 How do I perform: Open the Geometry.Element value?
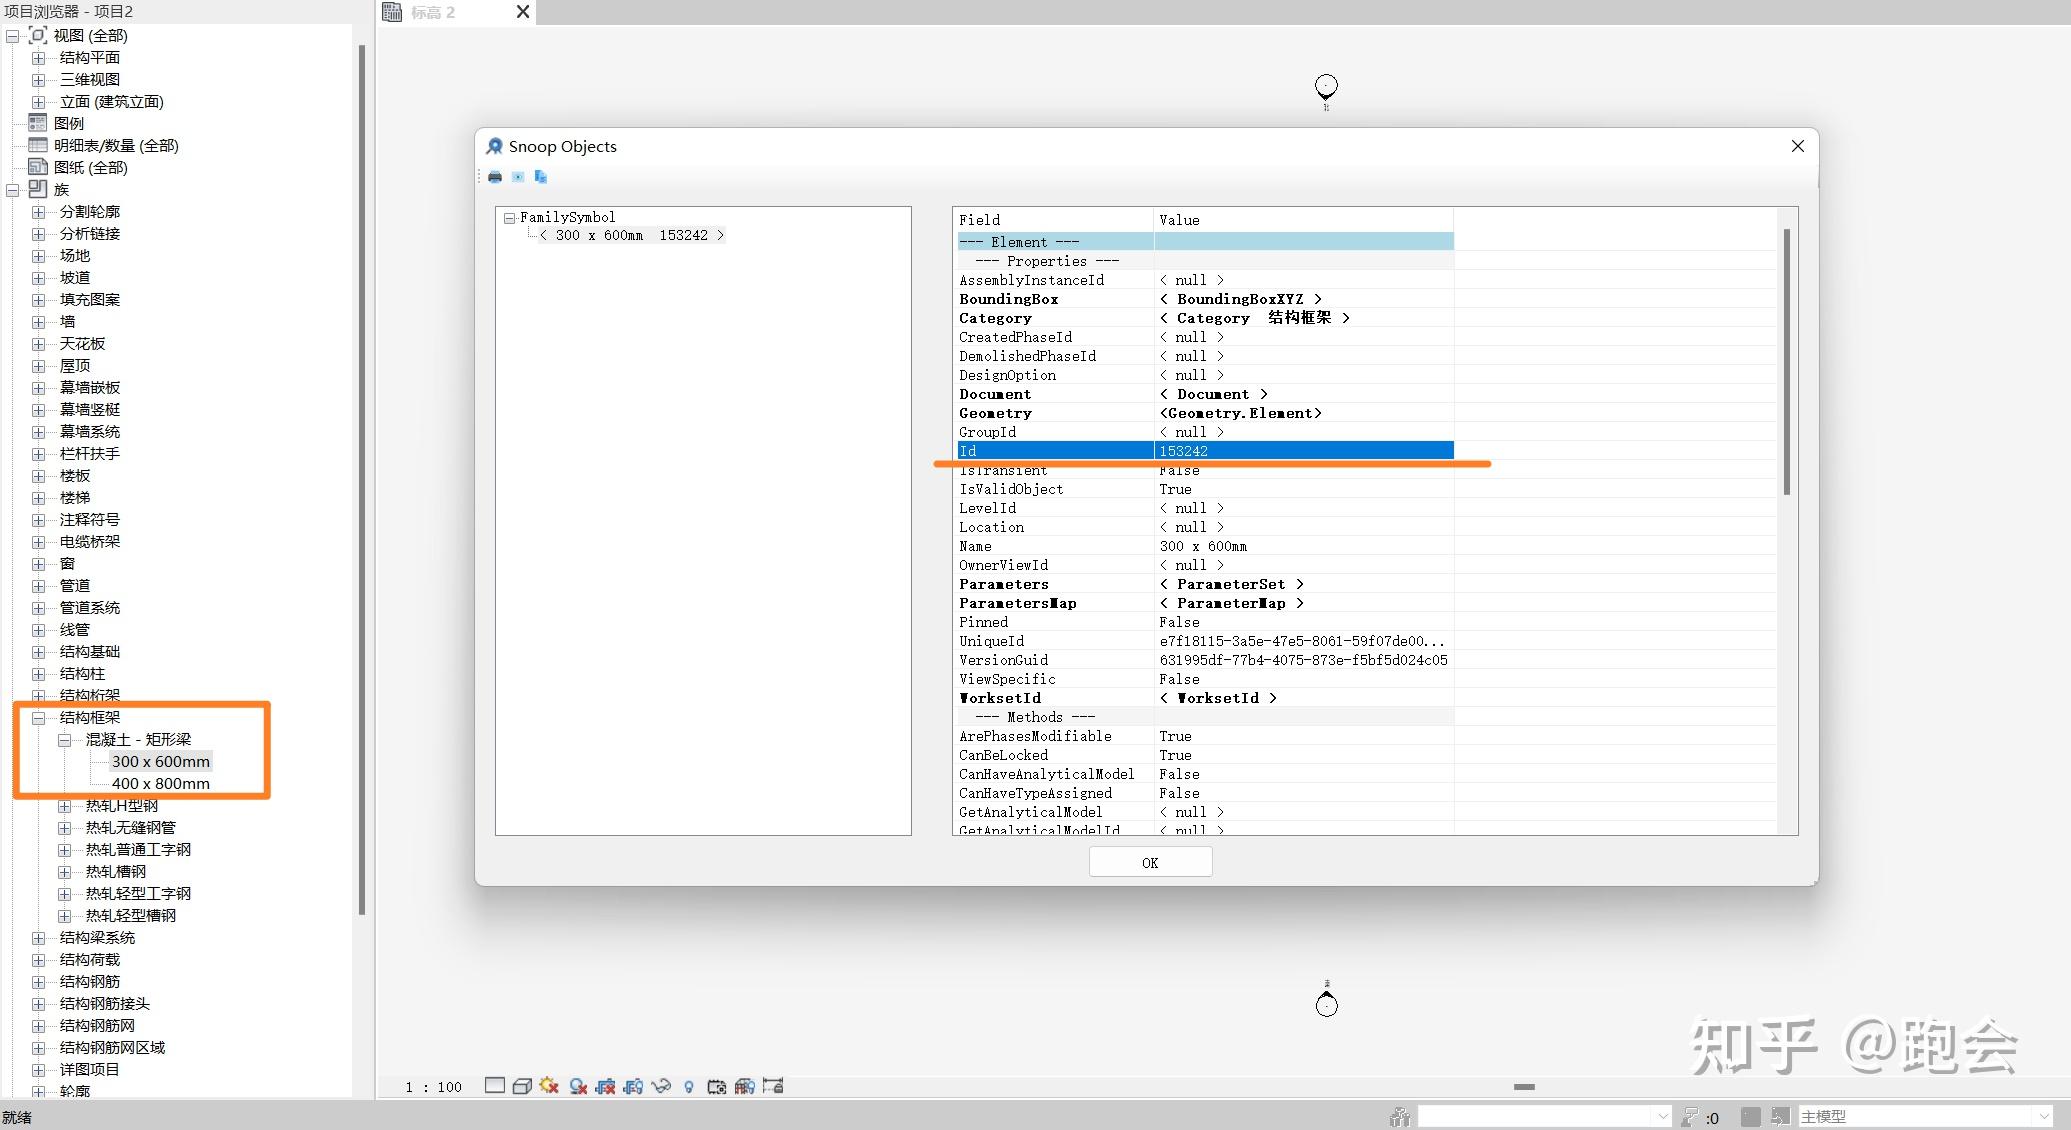click(1241, 413)
